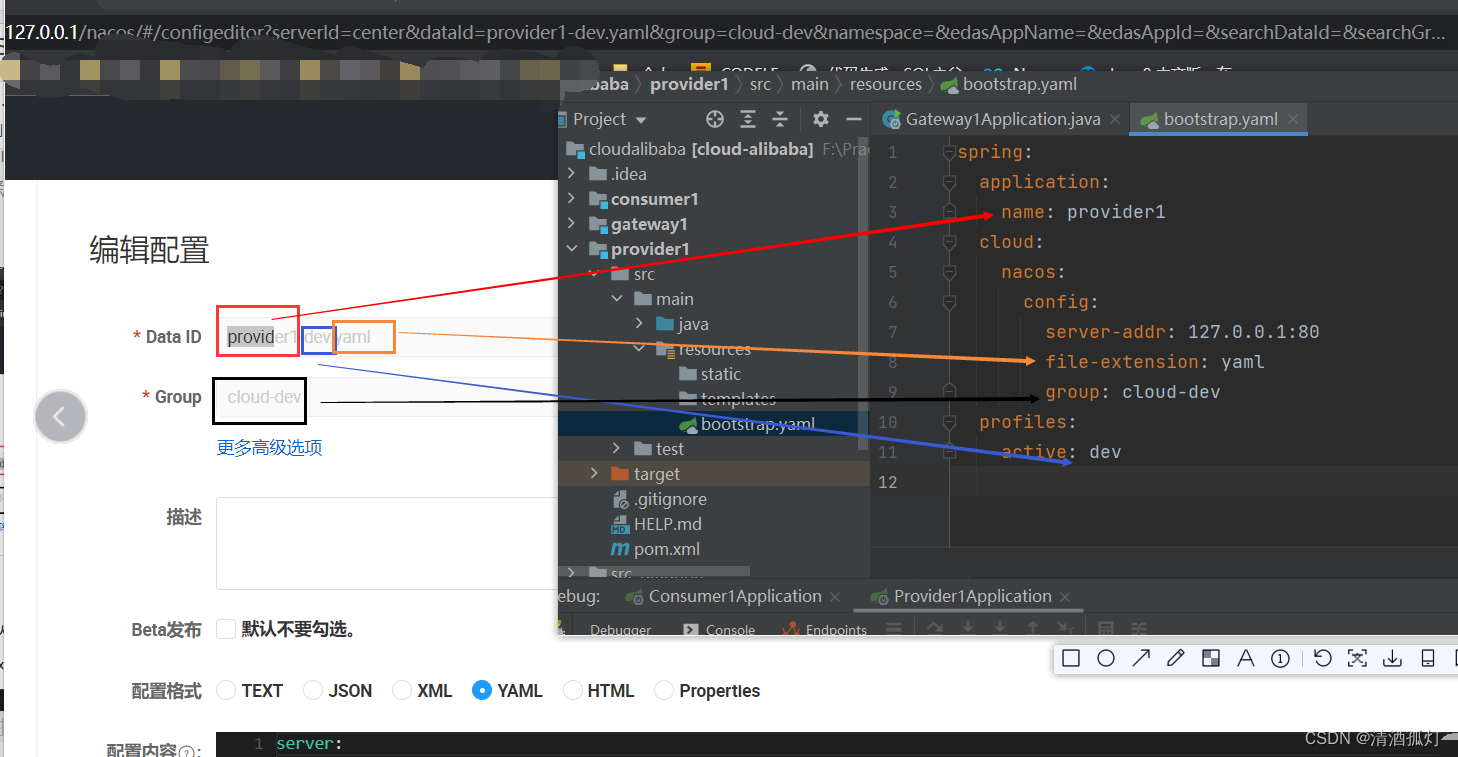Expand the target folder

coord(595,474)
